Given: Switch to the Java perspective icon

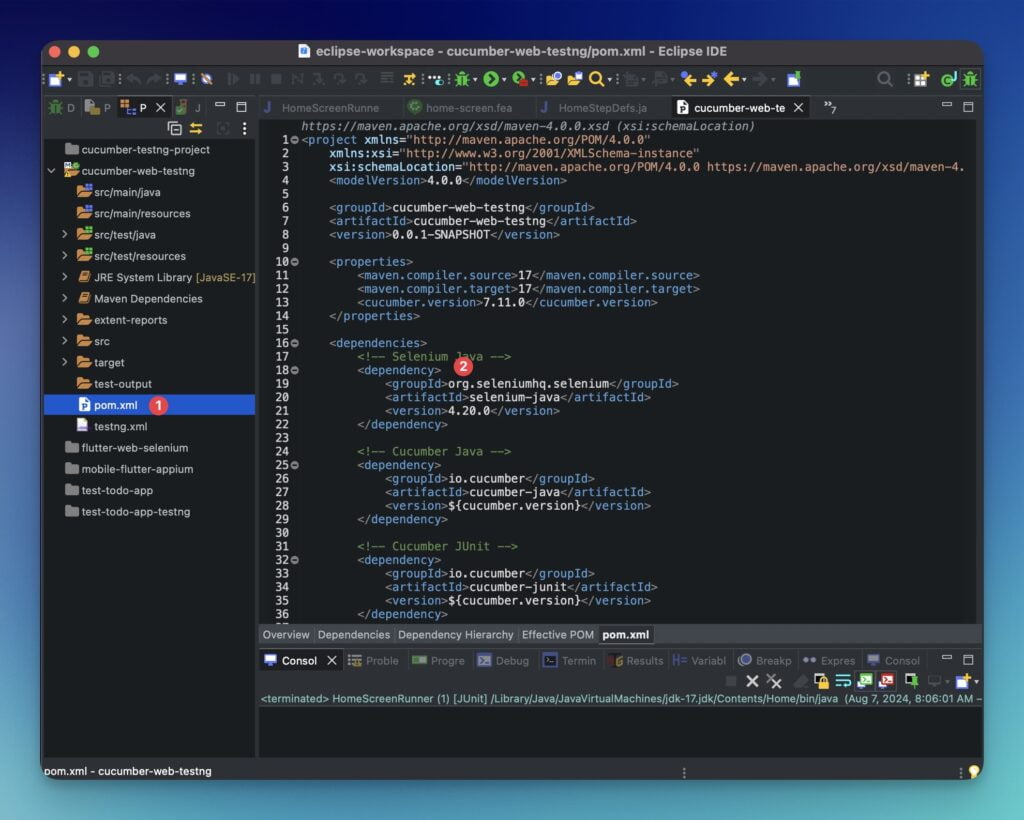Looking at the screenshot, I should pyautogui.click(x=948, y=79).
